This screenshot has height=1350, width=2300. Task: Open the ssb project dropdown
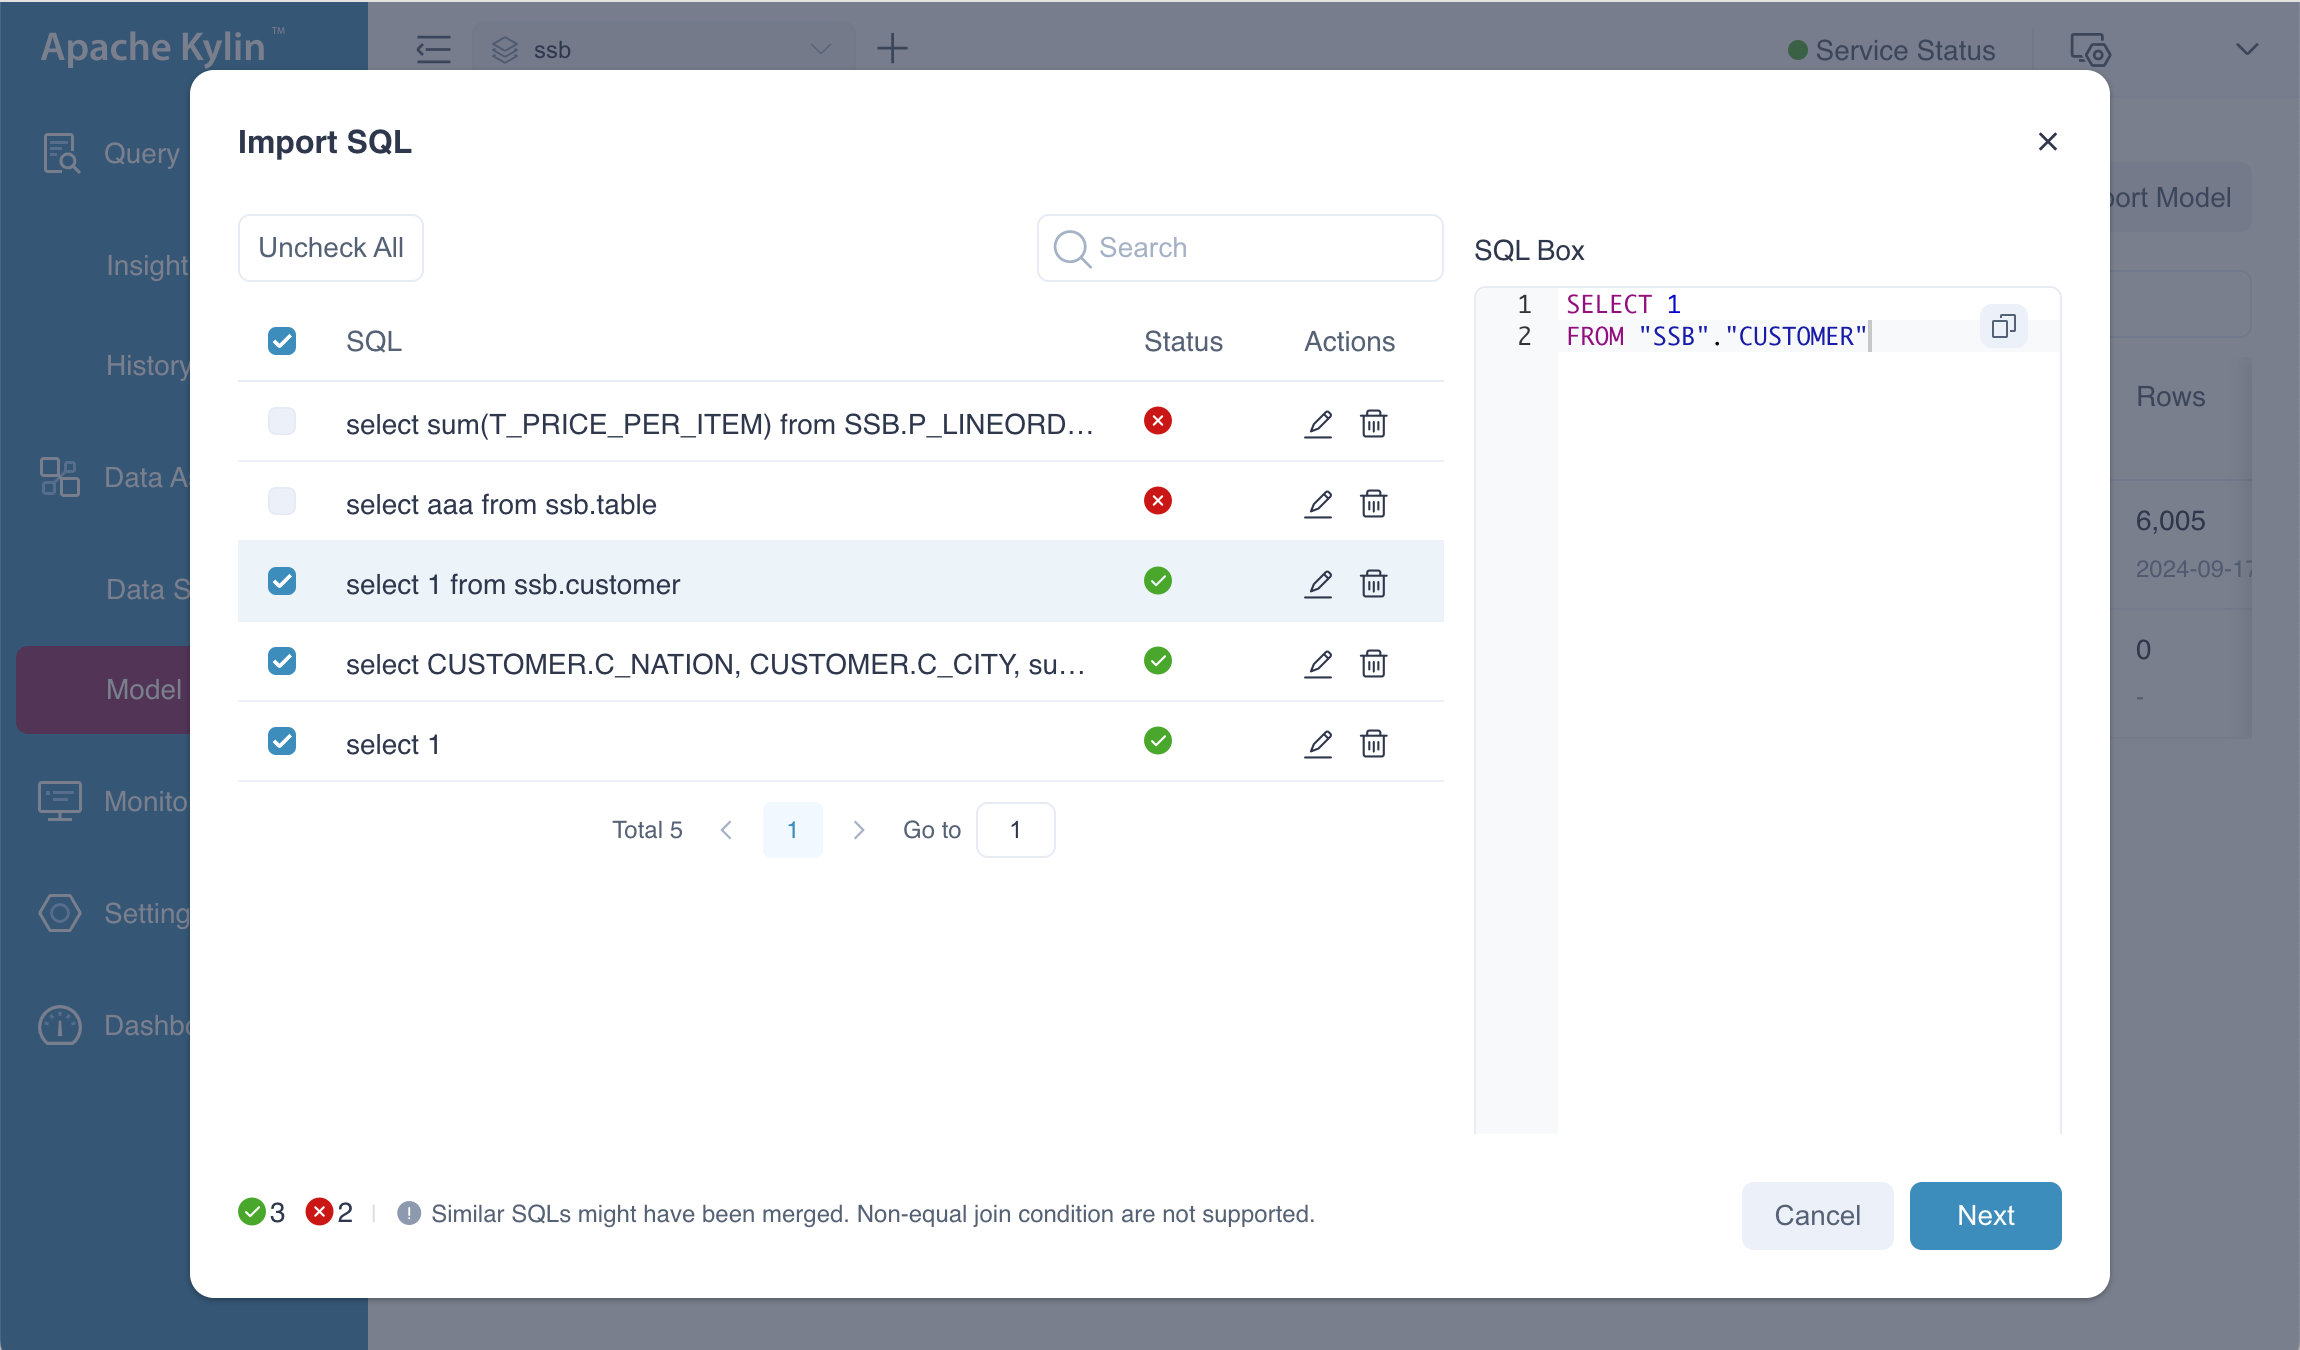click(664, 49)
